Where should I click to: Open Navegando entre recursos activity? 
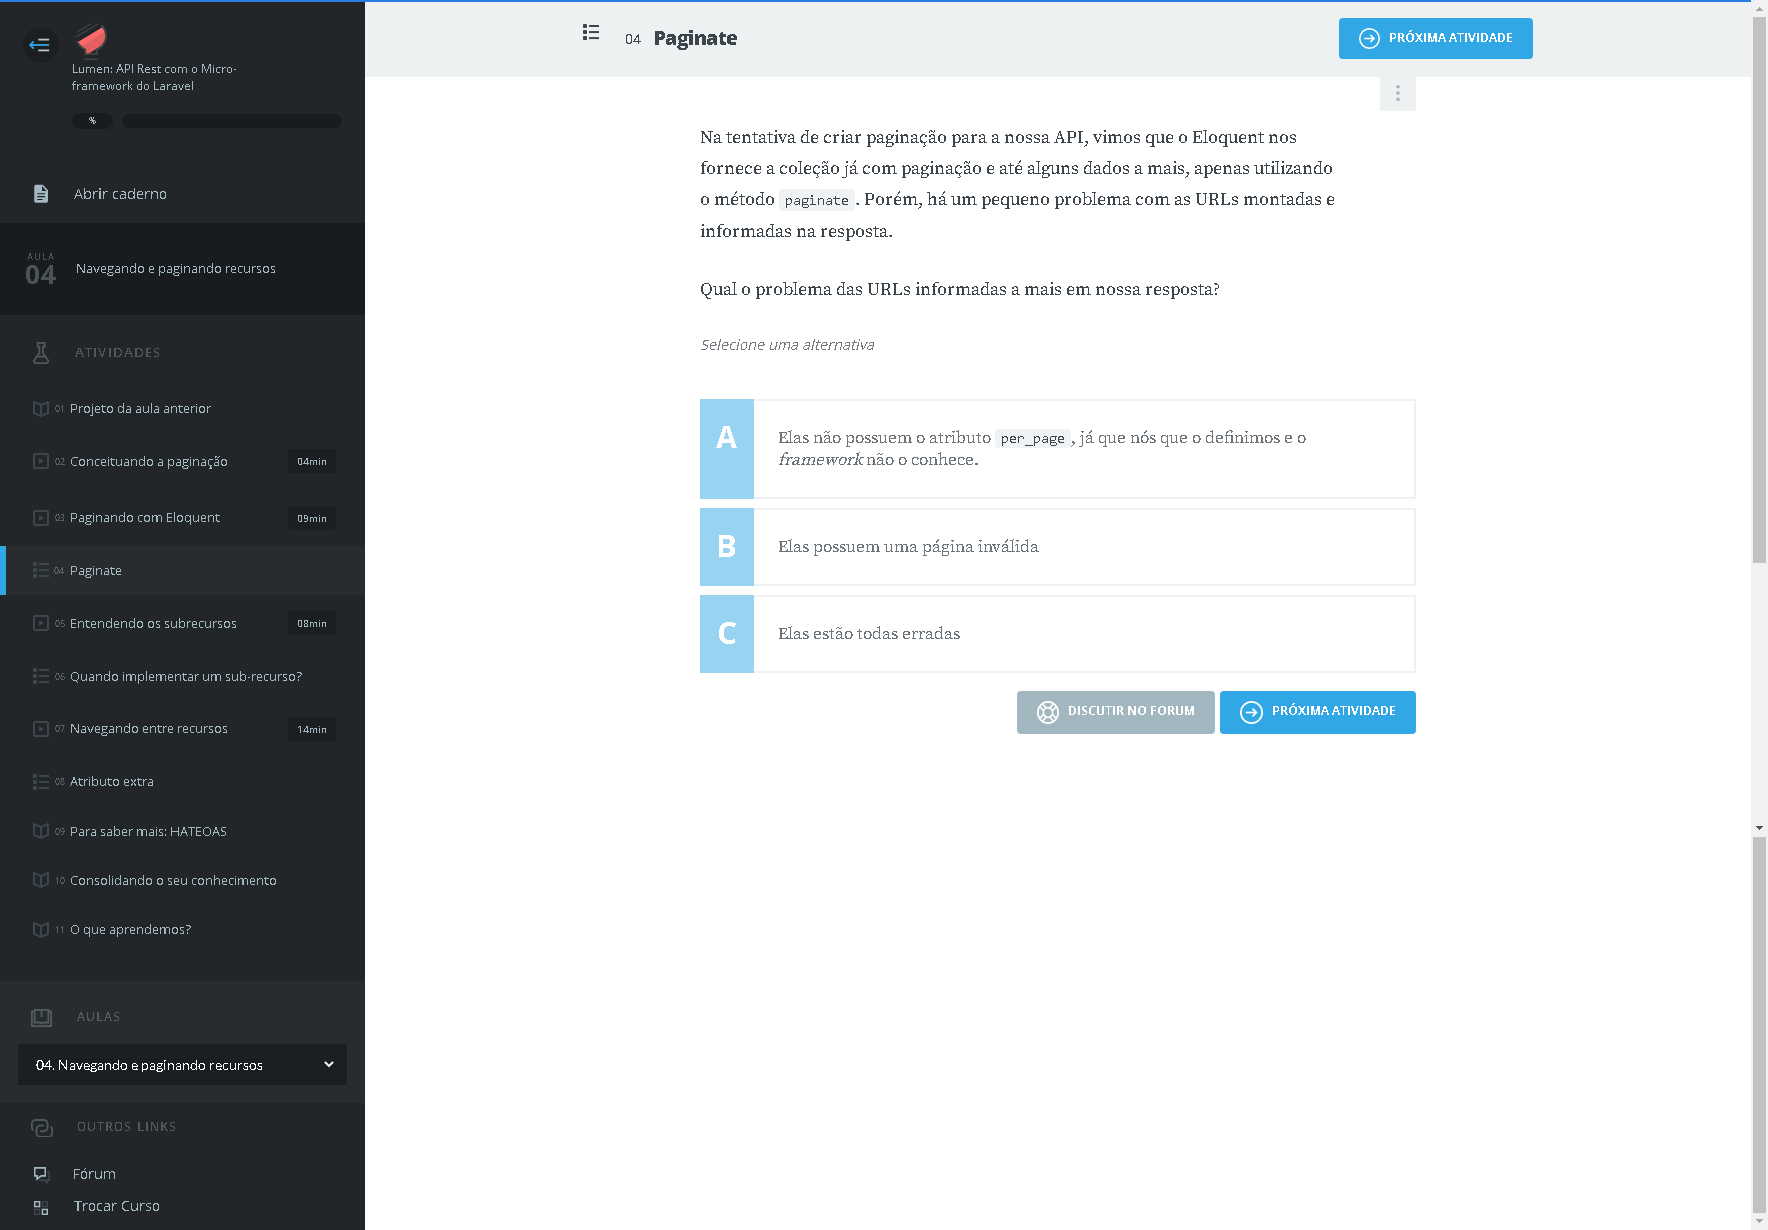click(x=149, y=729)
